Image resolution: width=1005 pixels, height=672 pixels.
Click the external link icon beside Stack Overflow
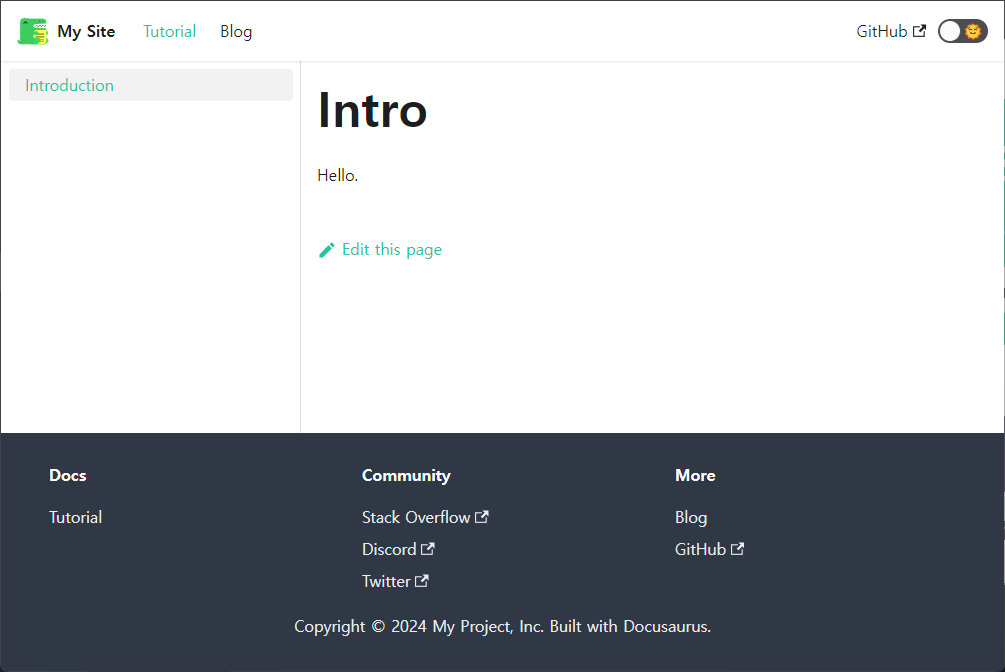click(x=482, y=516)
